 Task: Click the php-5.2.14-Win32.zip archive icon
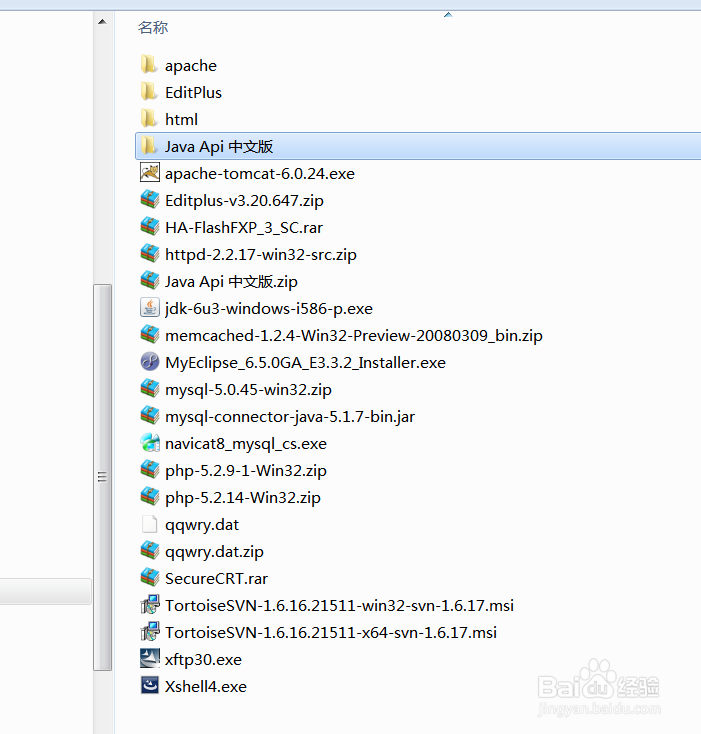pyautogui.click(x=150, y=497)
